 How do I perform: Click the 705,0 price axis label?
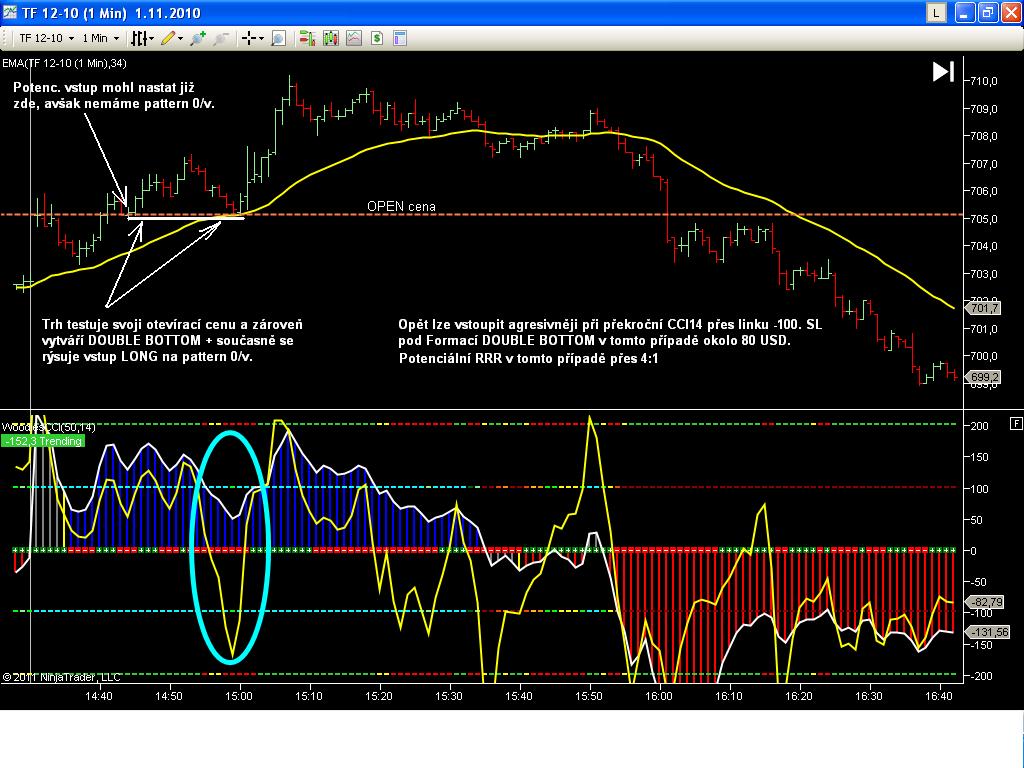[x=984, y=219]
